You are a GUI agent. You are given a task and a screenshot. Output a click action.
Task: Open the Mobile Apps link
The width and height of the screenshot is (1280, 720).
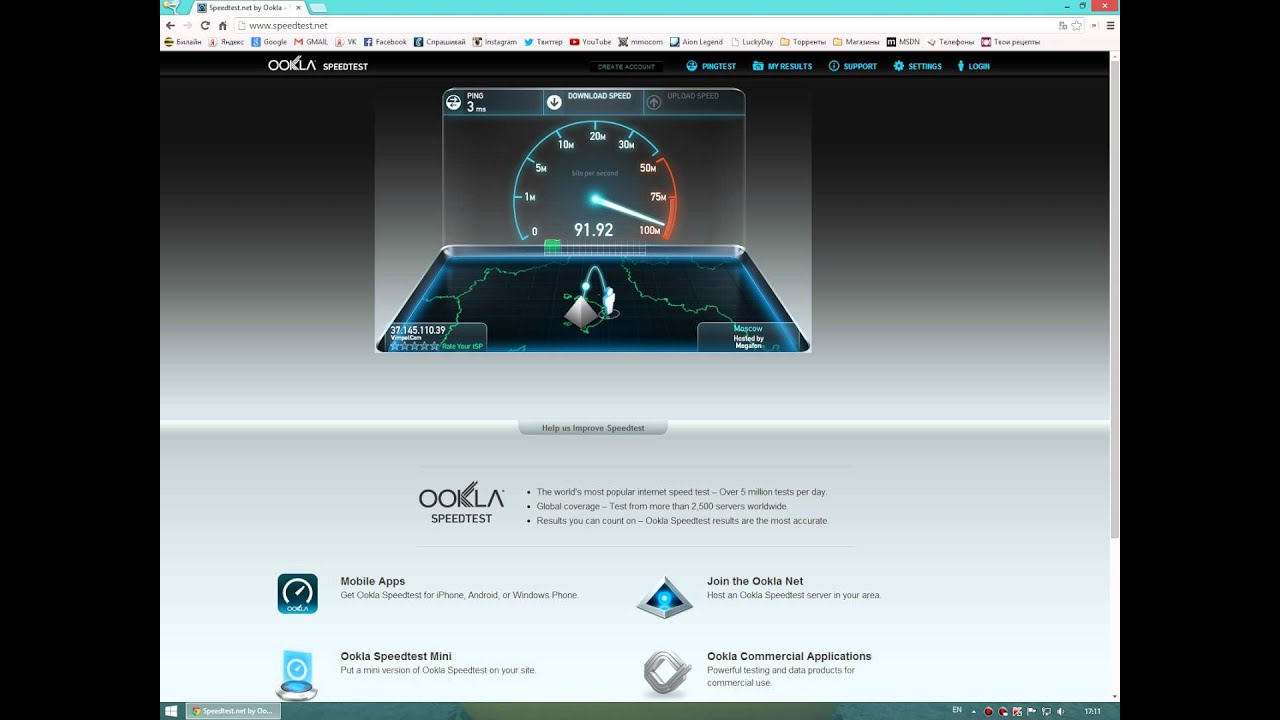point(373,581)
